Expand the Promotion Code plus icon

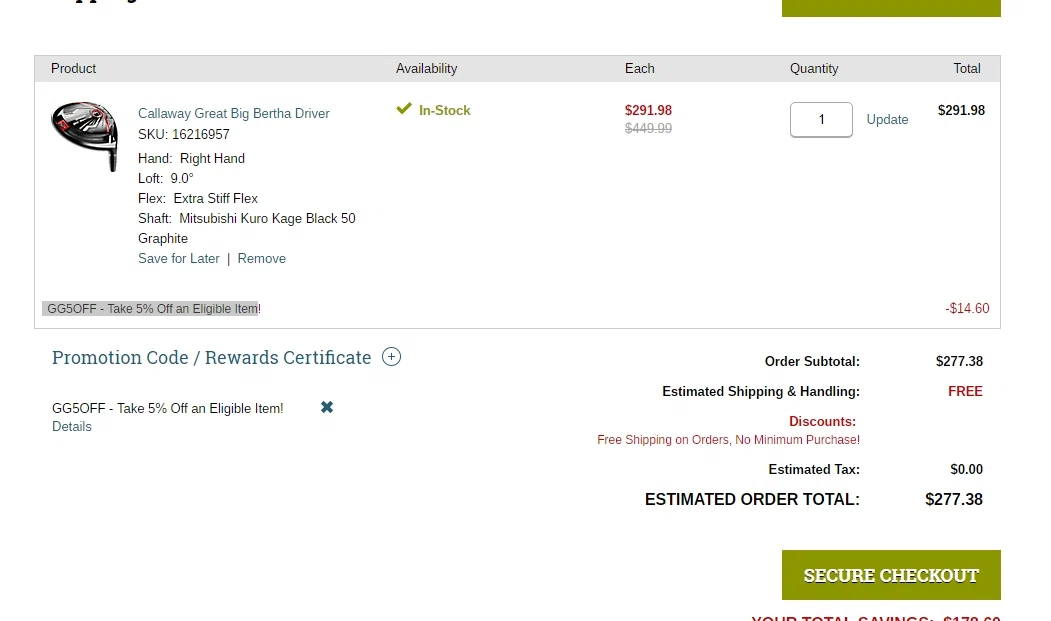pos(391,357)
